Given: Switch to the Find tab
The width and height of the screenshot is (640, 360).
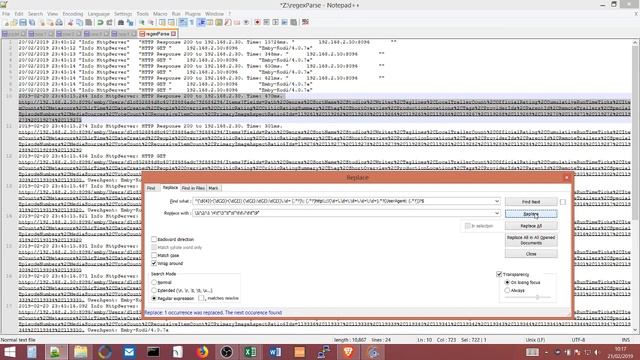Looking at the screenshot, I should pos(151,188).
